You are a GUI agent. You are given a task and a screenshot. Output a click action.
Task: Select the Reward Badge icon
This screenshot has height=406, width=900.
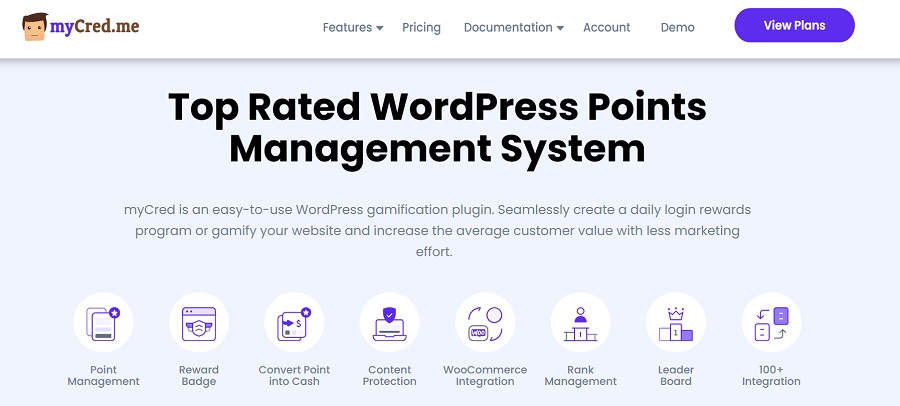tap(199, 322)
